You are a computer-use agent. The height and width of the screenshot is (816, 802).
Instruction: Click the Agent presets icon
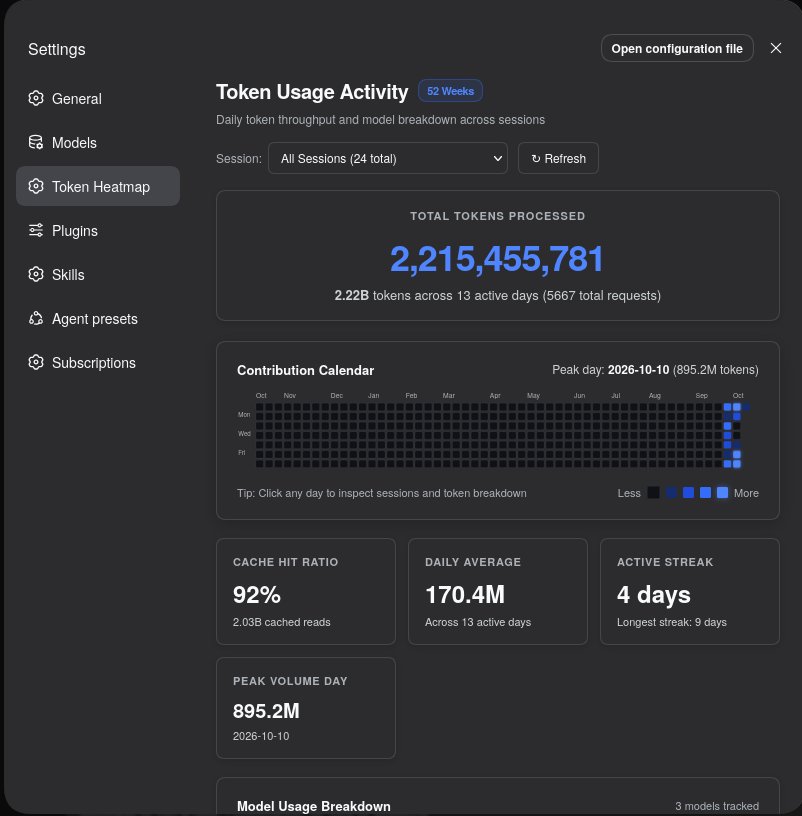36,318
